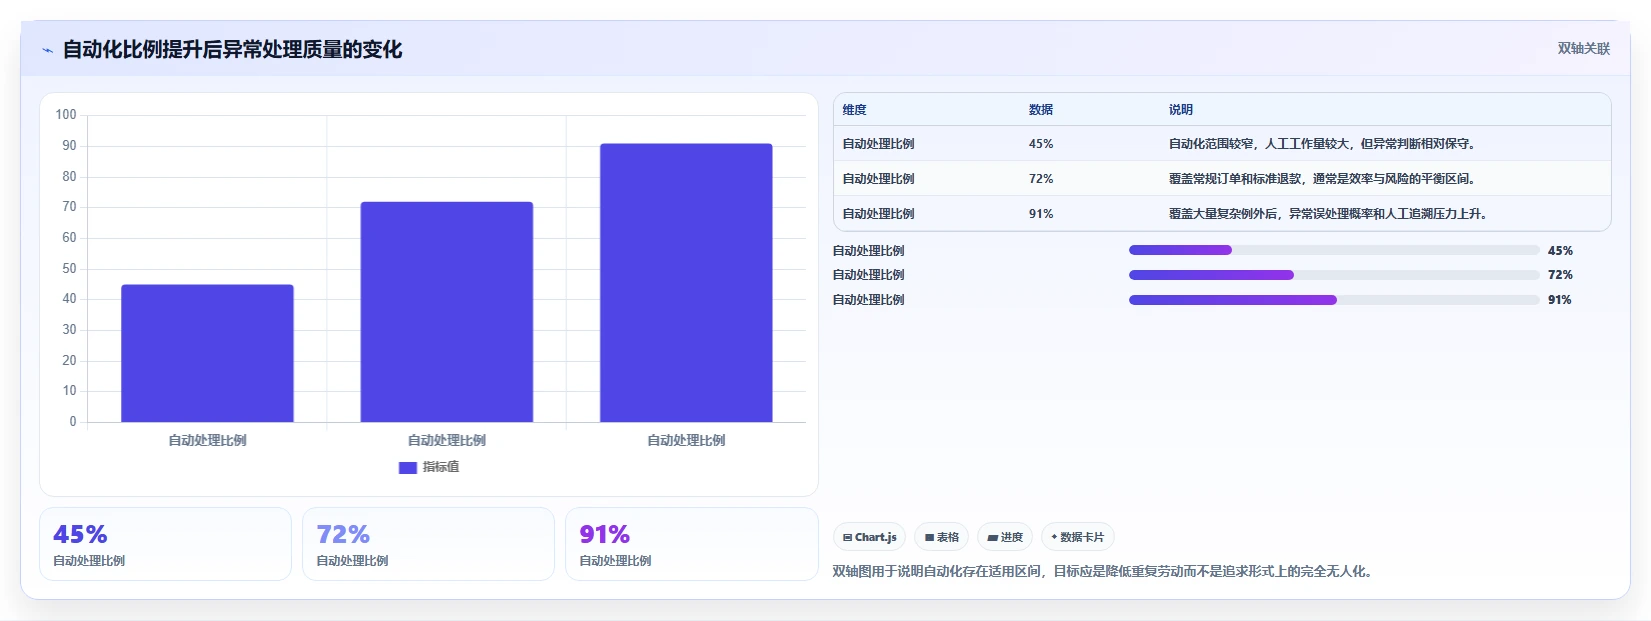Select the 进度 tag chip

tap(1005, 537)
